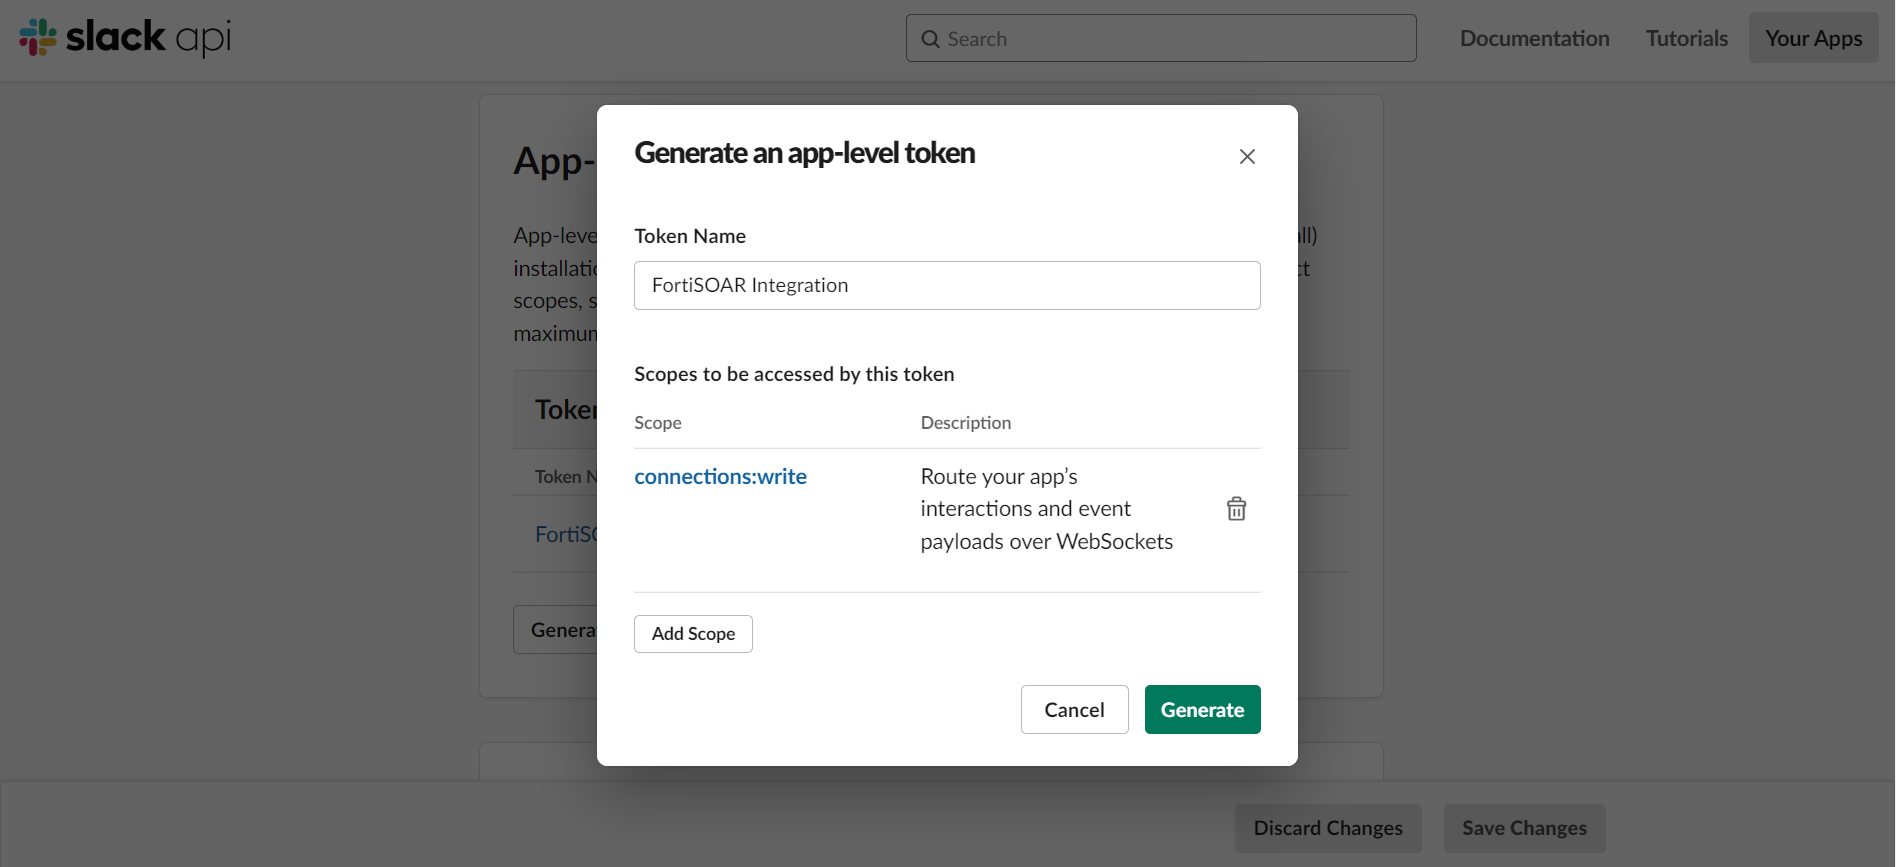Click Save Changes in the bottom bar
Image resolution: width=1896 pixels, height=867 pixels.
pos(1524,828)
